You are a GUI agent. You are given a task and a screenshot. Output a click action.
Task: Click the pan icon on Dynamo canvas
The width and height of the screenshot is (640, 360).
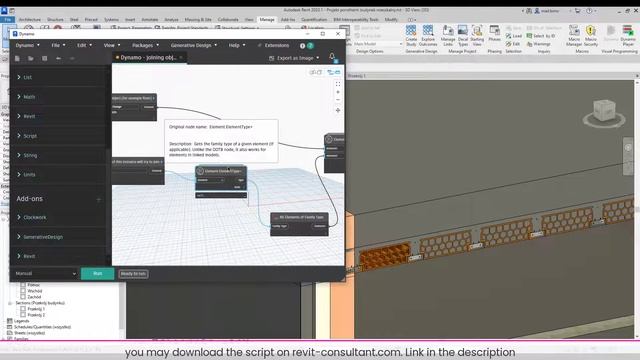click(x=338, y=110)
